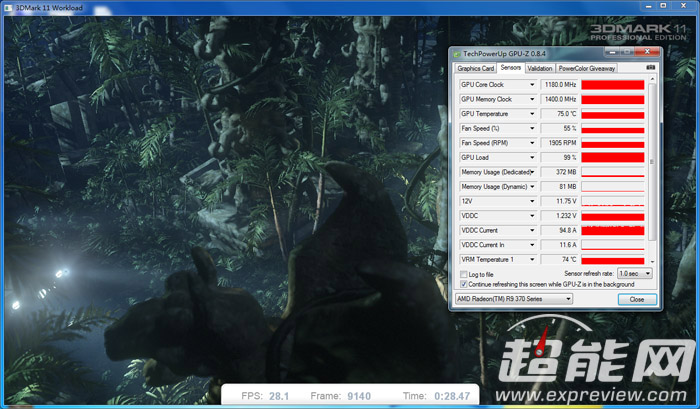Open the VDDC Current In sensor dropdown
This screenshot has width=700, height=409.
coord(532,245)
